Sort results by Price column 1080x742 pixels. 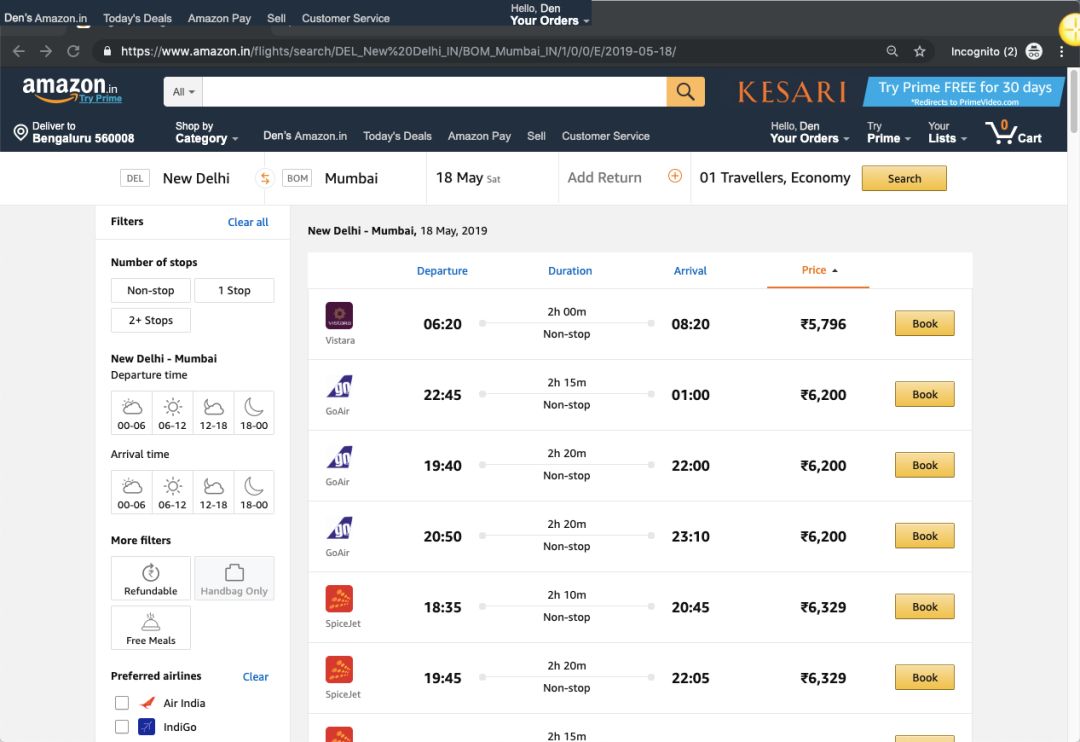(818, 270)
